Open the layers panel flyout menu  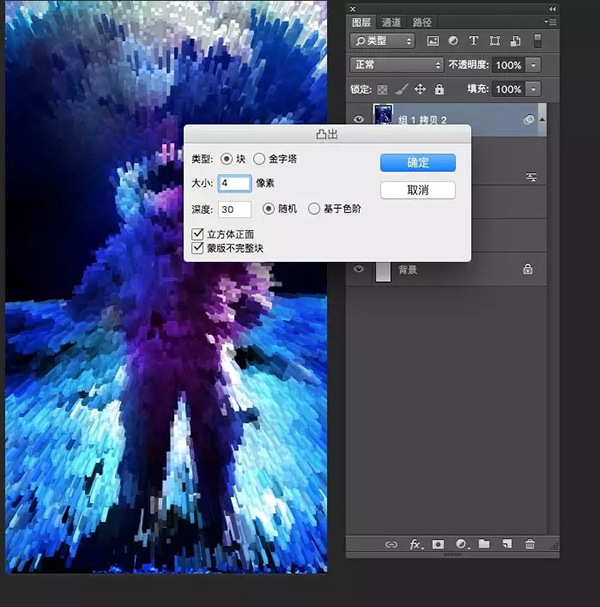pyautogui.click(x=550, y=22)
